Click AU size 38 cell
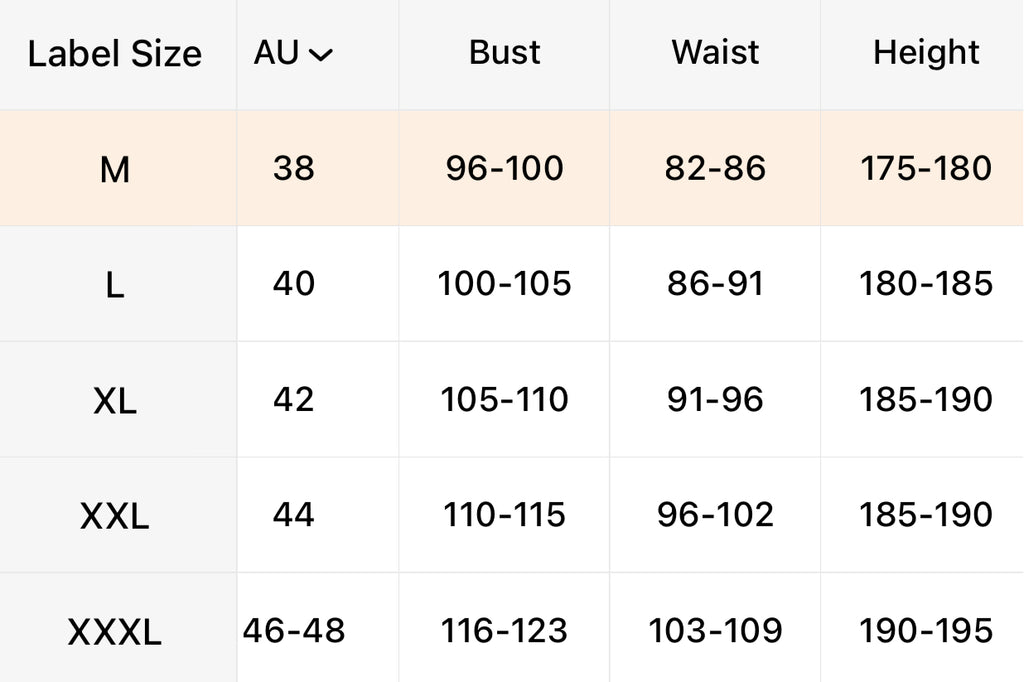 (294, 168)
